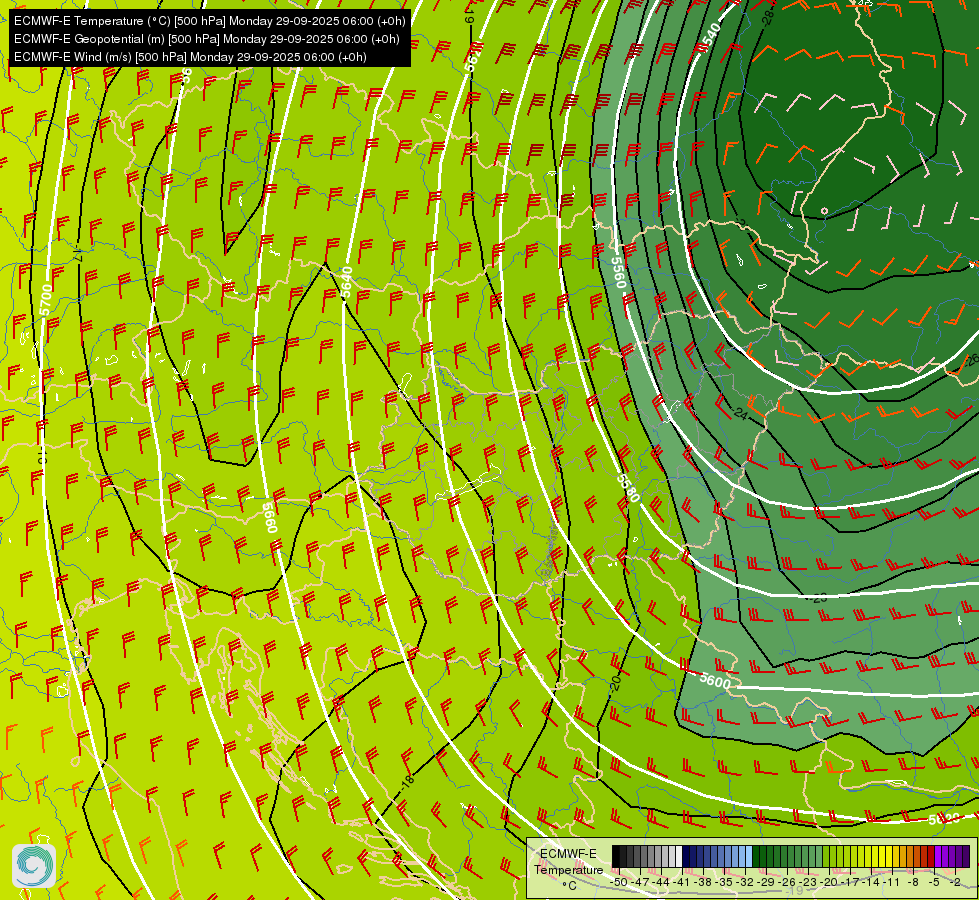
Task: Click the -14 legend tick value
Action: tap(872, 882)
